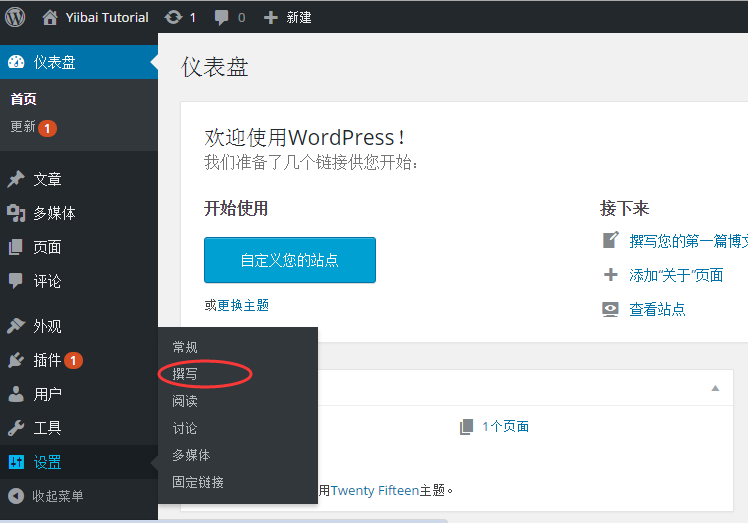The width and height of the screenshot is (748, 523).
Task: Click the 用户 user silhouette icon
Action: click(16, 394)
